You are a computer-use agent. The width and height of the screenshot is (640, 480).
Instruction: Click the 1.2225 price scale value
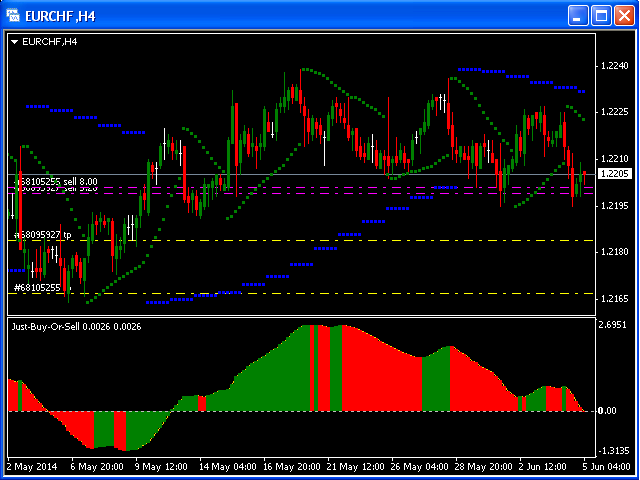coord(614,112)
